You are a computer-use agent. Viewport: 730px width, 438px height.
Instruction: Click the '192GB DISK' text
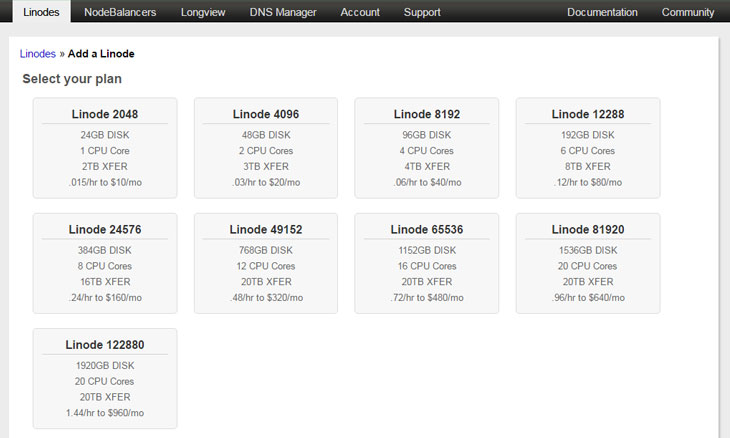(588, 135)
